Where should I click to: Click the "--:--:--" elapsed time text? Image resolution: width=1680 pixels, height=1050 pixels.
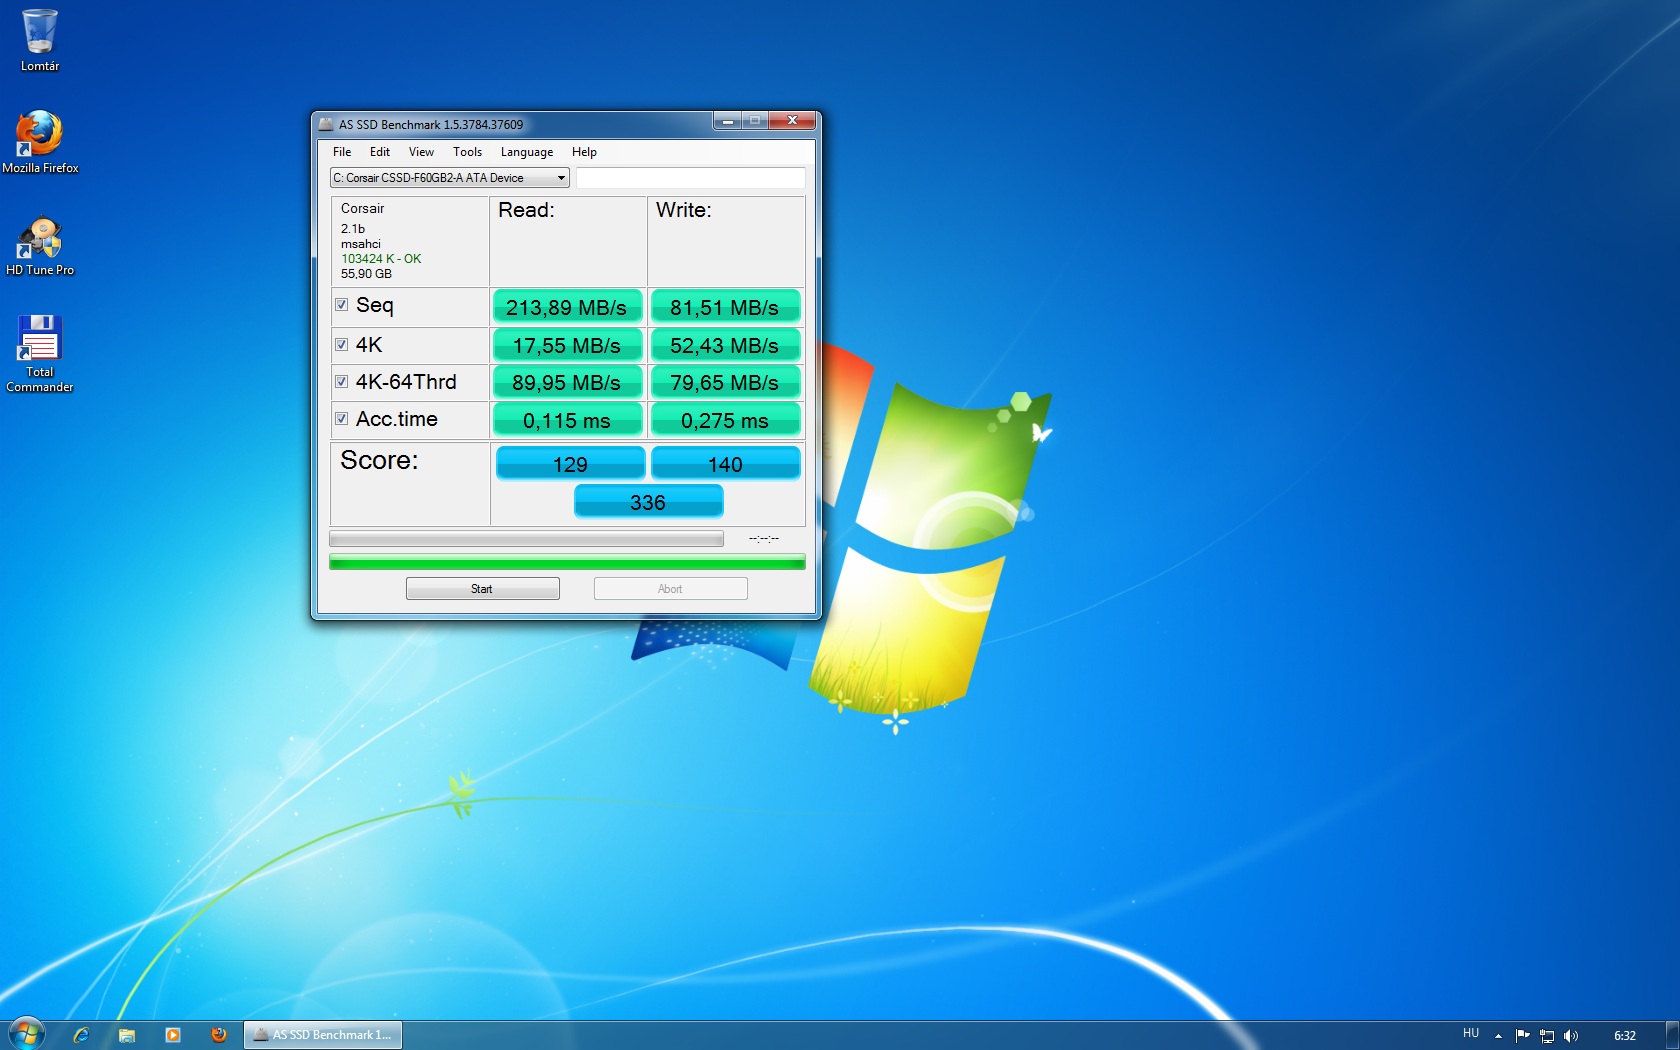764,539
